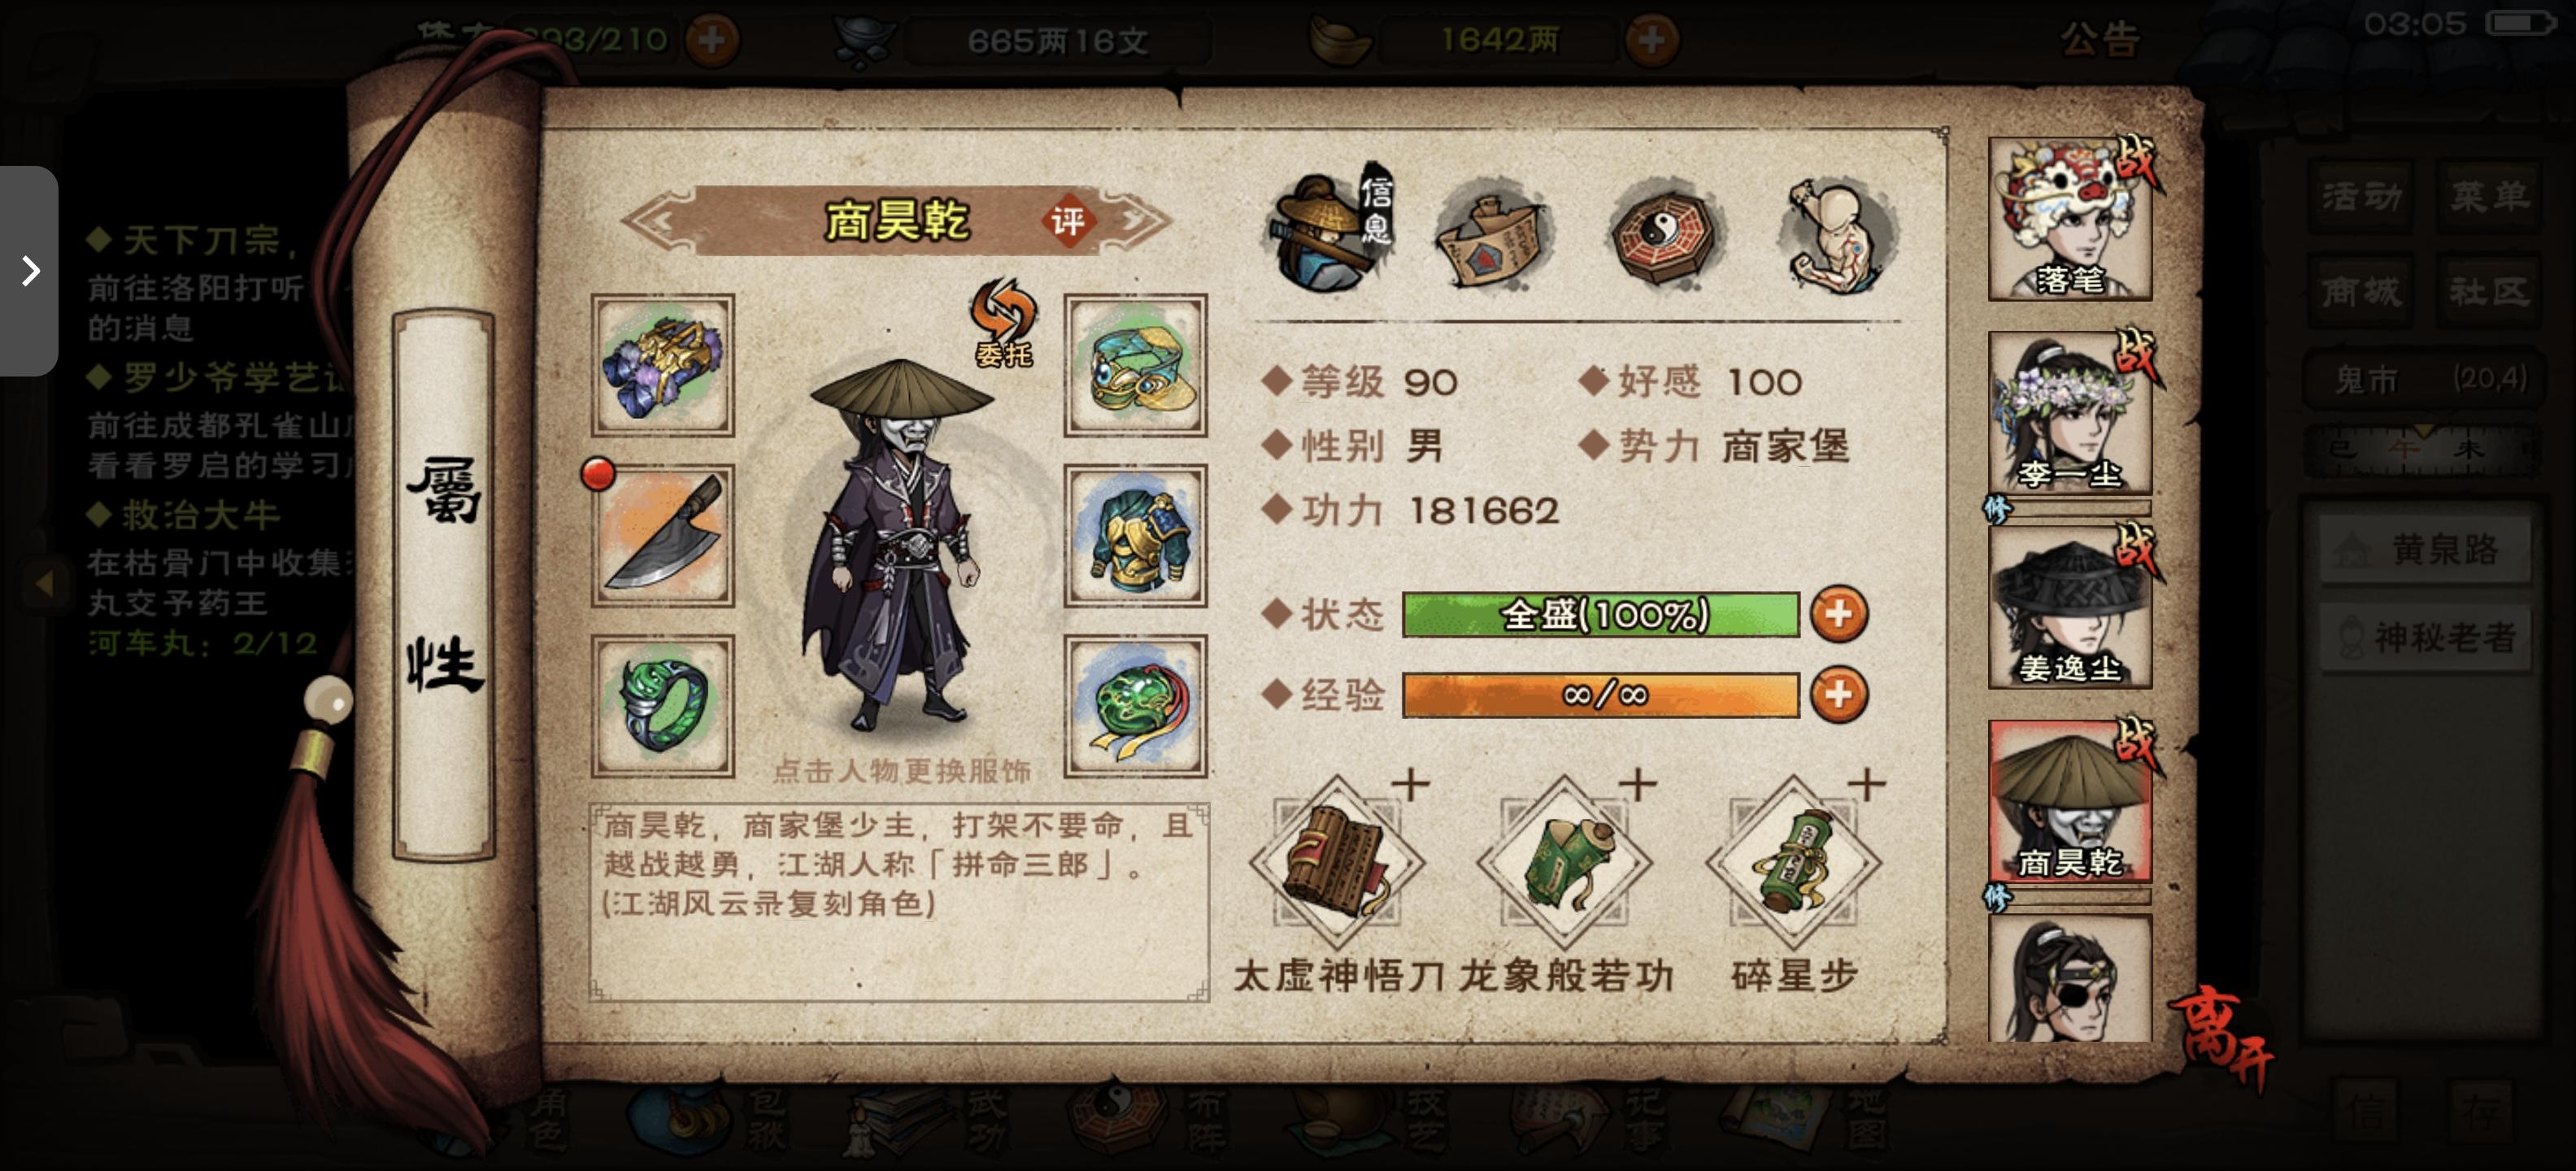Viewport: 2576px width, 1171px height.
Task: Select 李一尘 character portrait
Action: click(2069, 413)
